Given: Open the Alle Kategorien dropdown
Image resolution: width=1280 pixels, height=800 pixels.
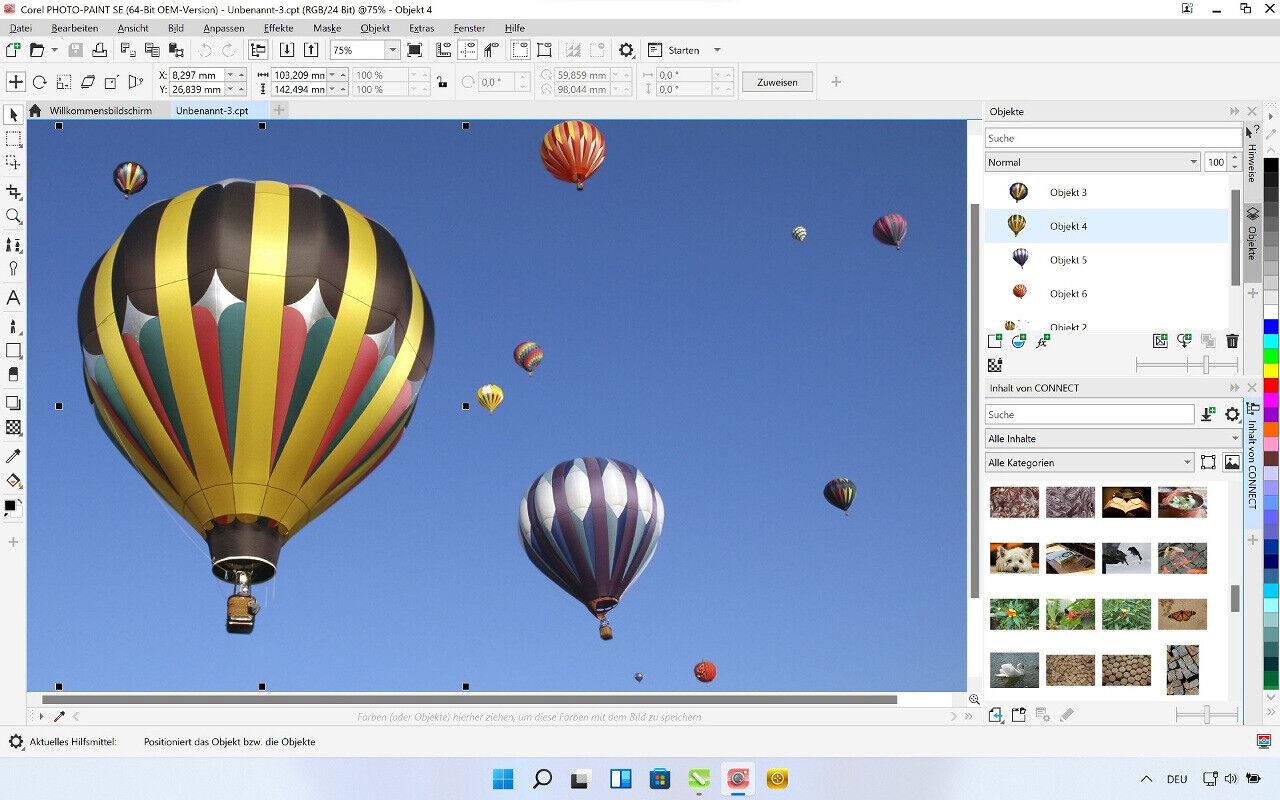Looking at the screenshot, I should coord(1090,462).
